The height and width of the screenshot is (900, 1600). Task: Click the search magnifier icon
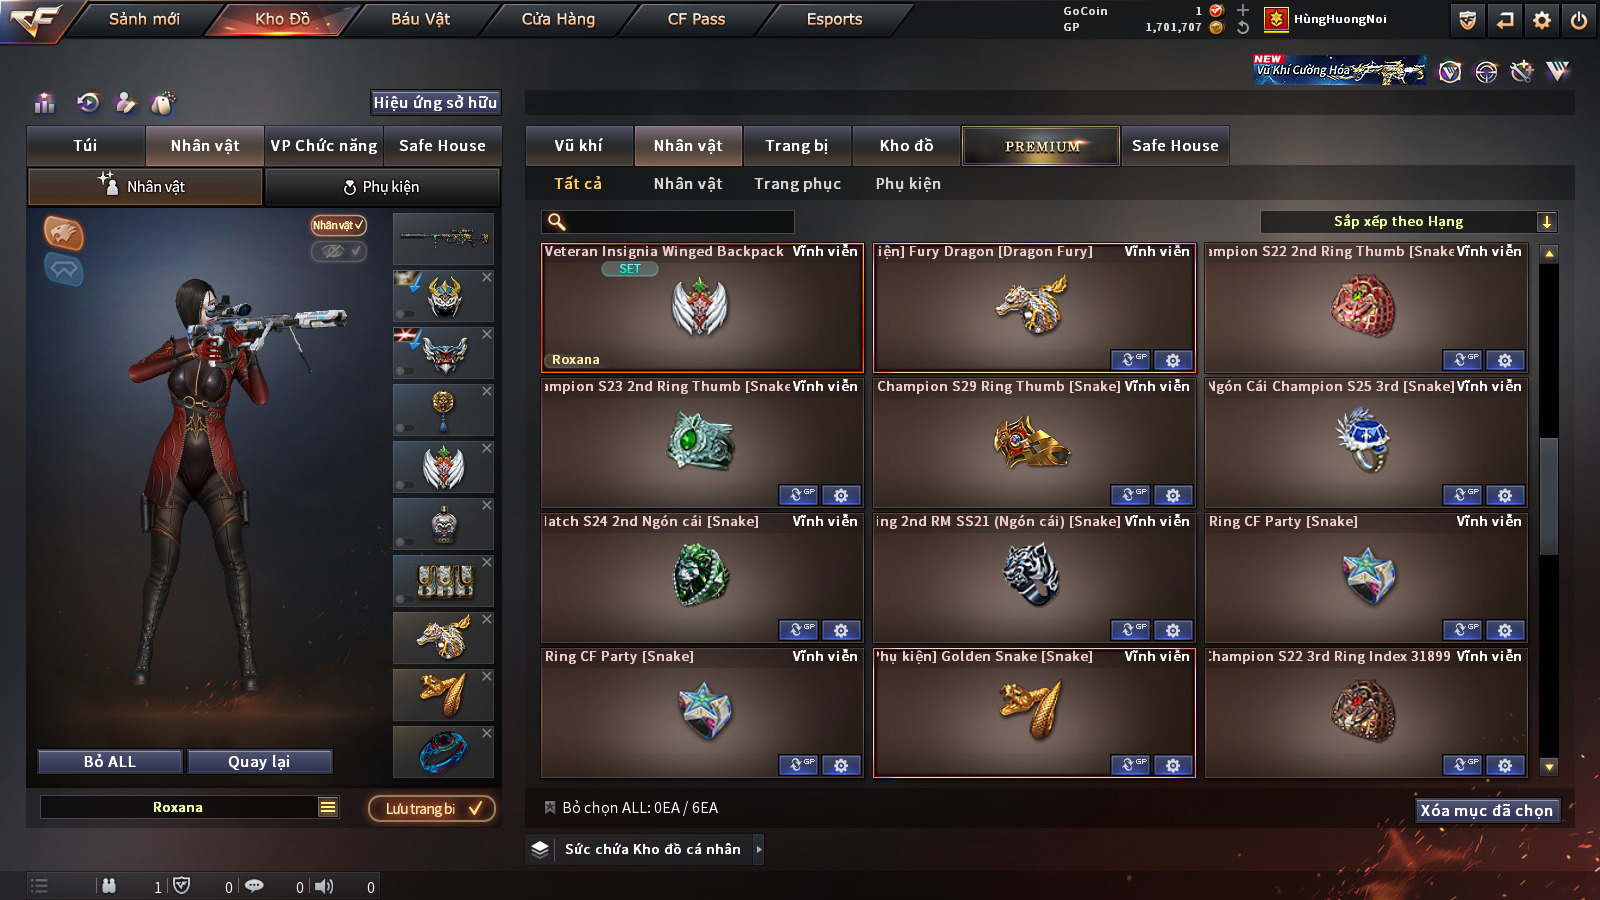click(x=557, y=222)
